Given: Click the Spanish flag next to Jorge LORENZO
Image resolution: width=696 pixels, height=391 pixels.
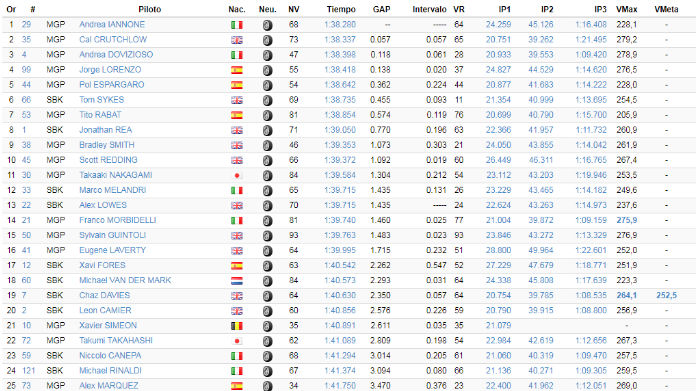Looking at the screenshot, I should click(237, 70).
